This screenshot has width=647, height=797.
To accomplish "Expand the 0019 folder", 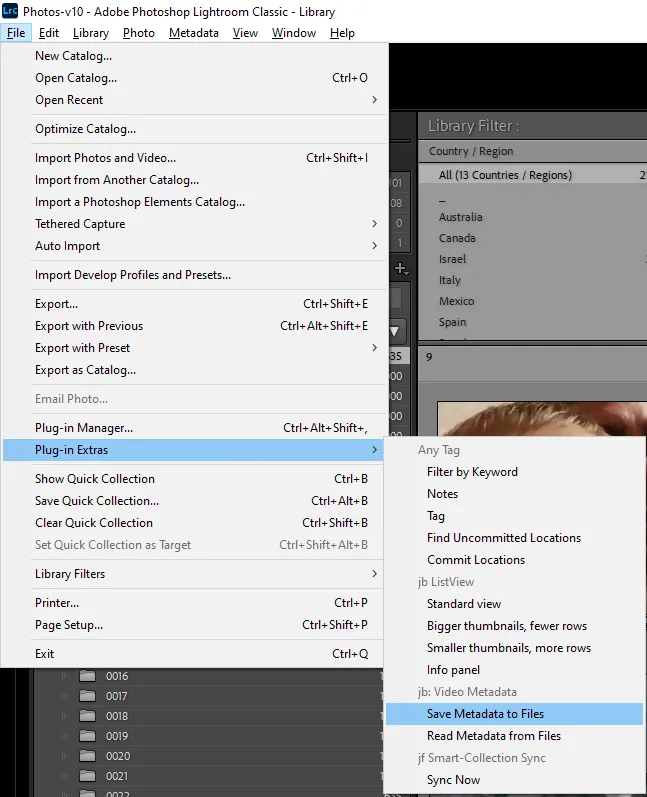I will [x=67, y=736].
